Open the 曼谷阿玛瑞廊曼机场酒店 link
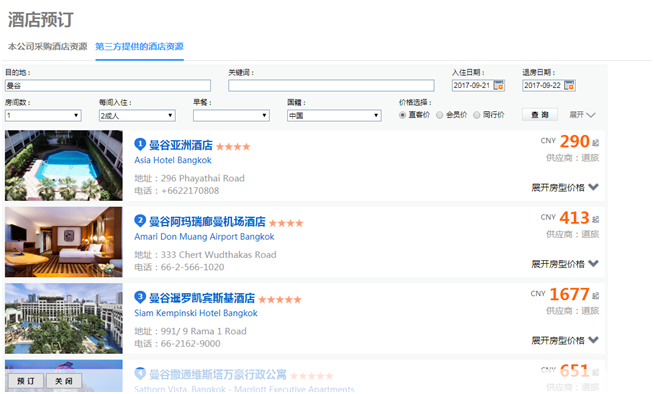The height and width of the screenshot is (394, 654). (x=207, y=221)
